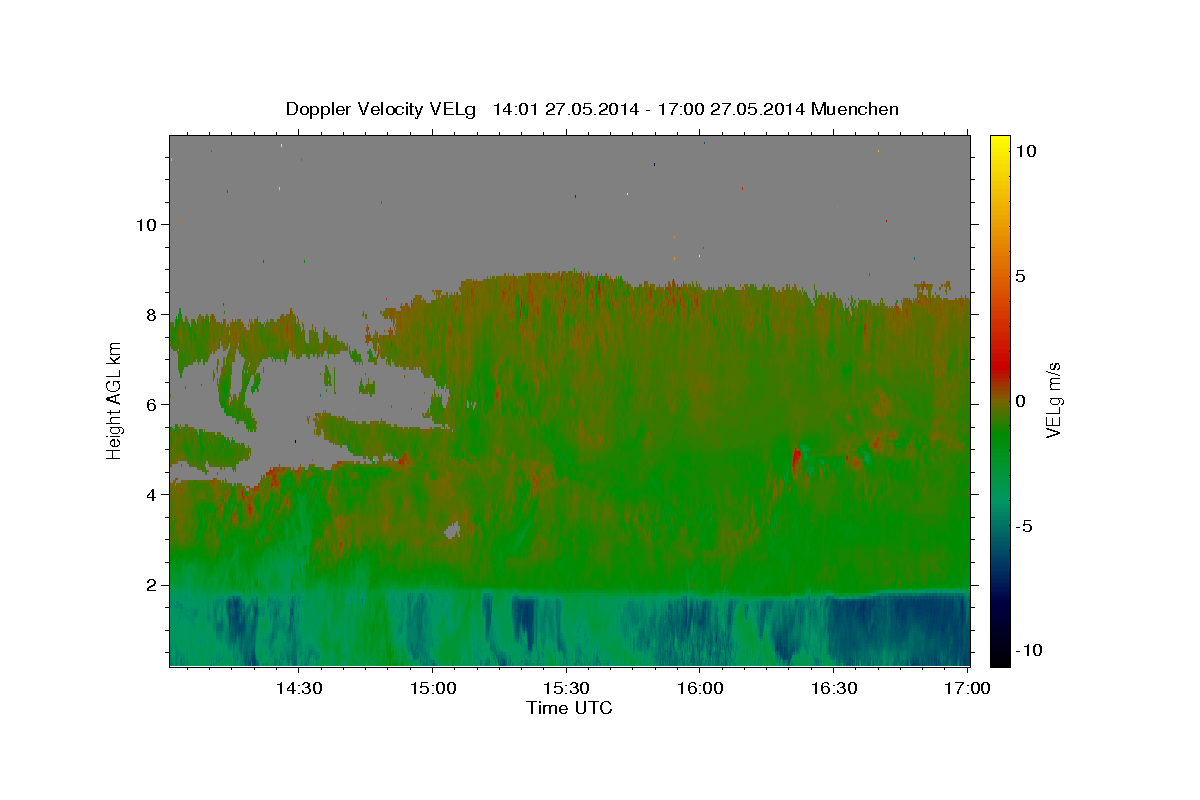Click the Height AGL km axis title
This screenshot has height=800, width=1200.
(x=114, y=400)
